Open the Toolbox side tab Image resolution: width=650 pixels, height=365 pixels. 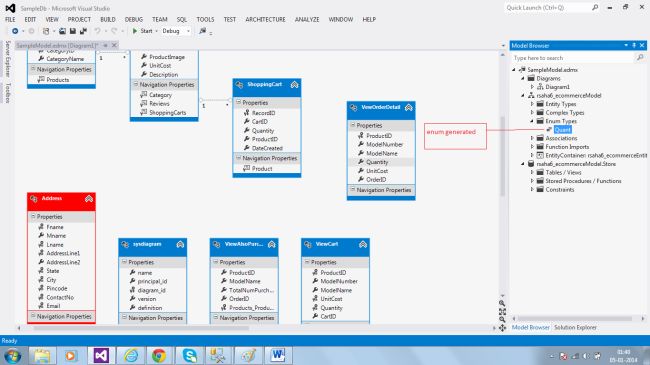pos(7,92)
